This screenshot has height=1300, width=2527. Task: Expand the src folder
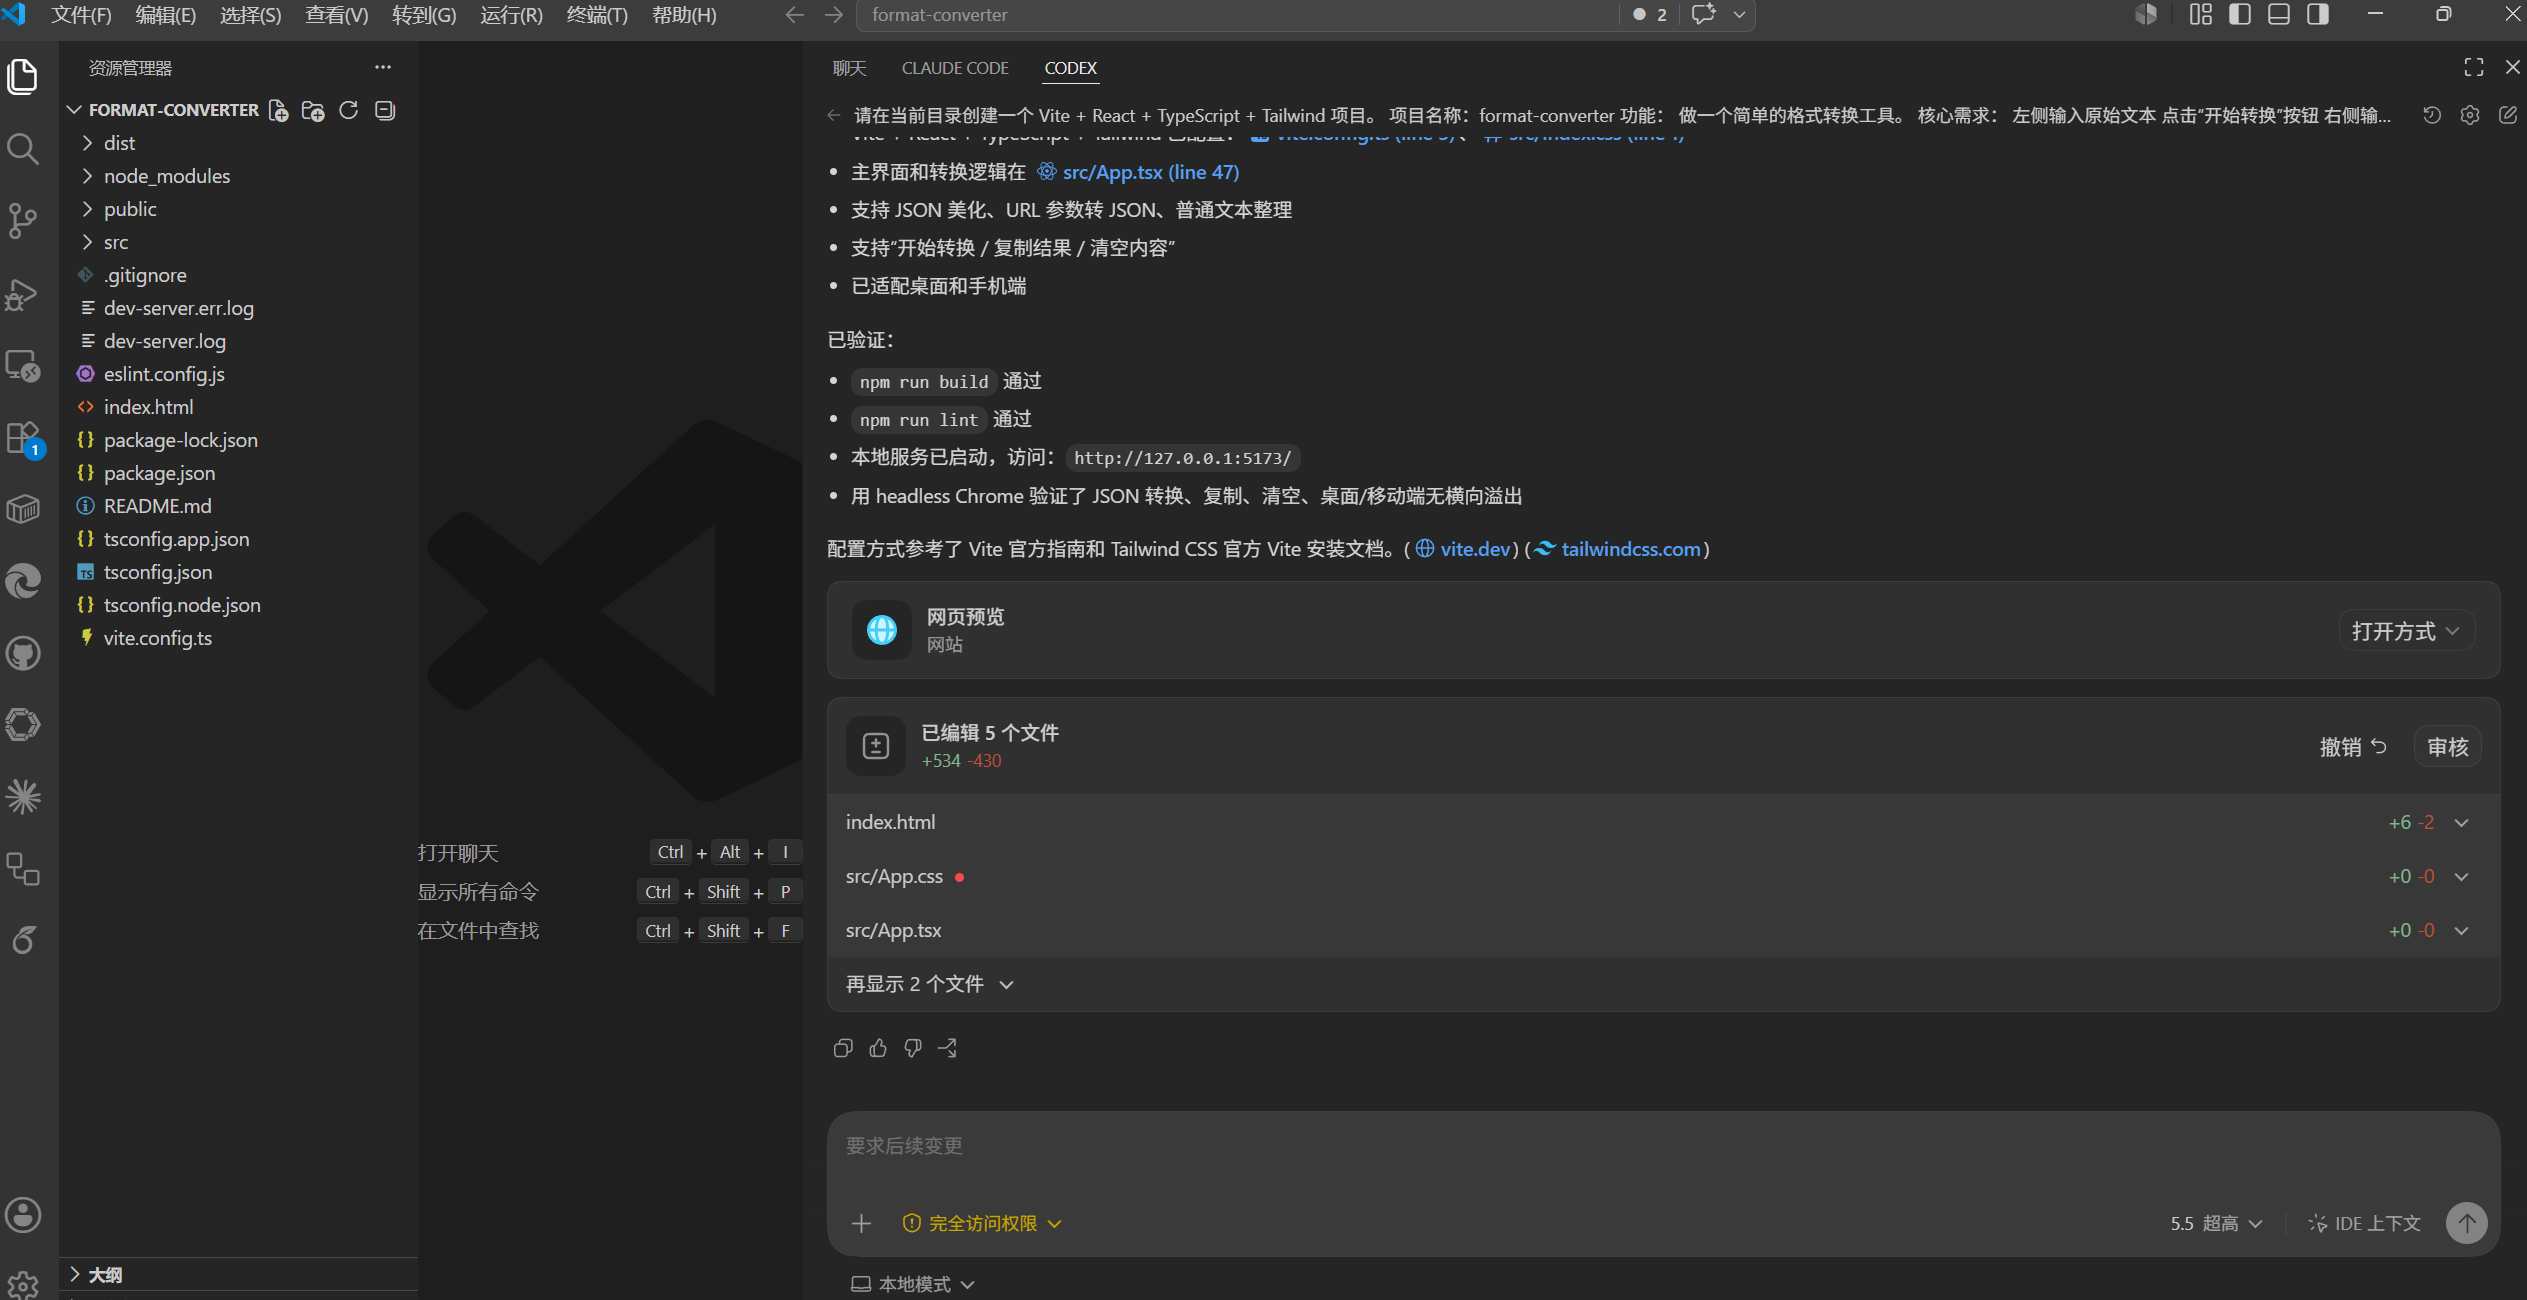tap(238, 242)
